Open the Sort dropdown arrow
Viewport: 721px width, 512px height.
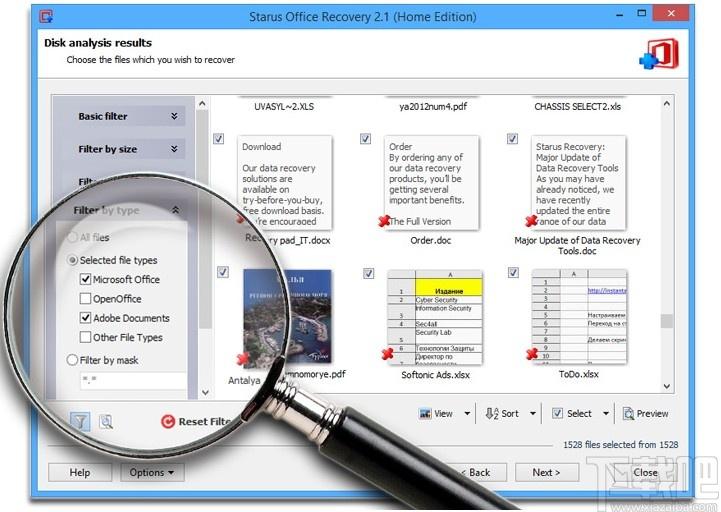click(533, 414)
